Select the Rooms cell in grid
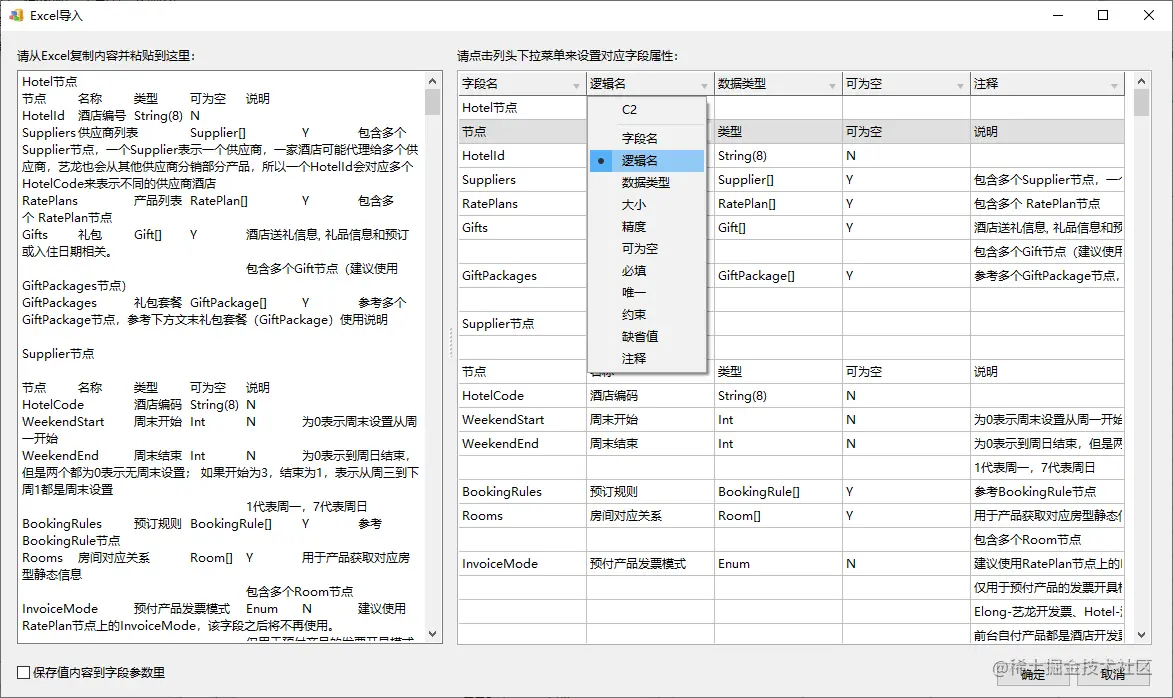 pos(522,515)
